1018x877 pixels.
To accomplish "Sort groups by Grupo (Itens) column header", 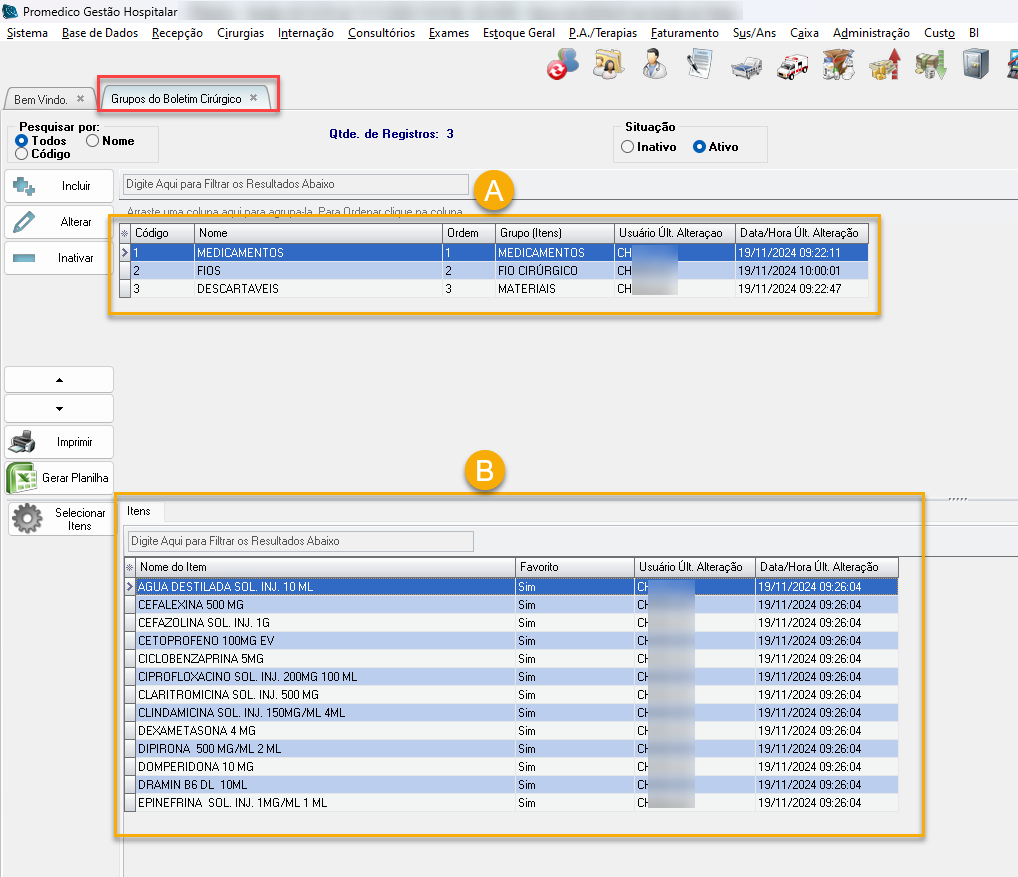I will coord(555,233).
